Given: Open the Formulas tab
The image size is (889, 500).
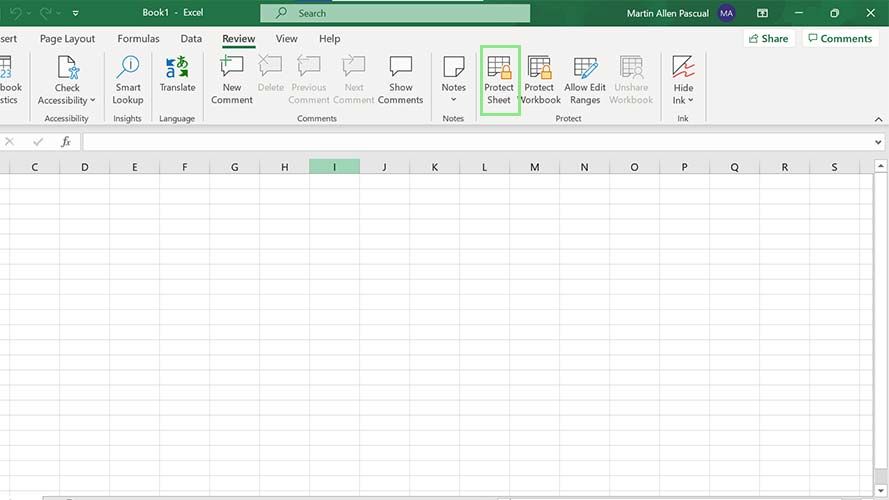Looking at the screenshot, I should click(138, 39).
